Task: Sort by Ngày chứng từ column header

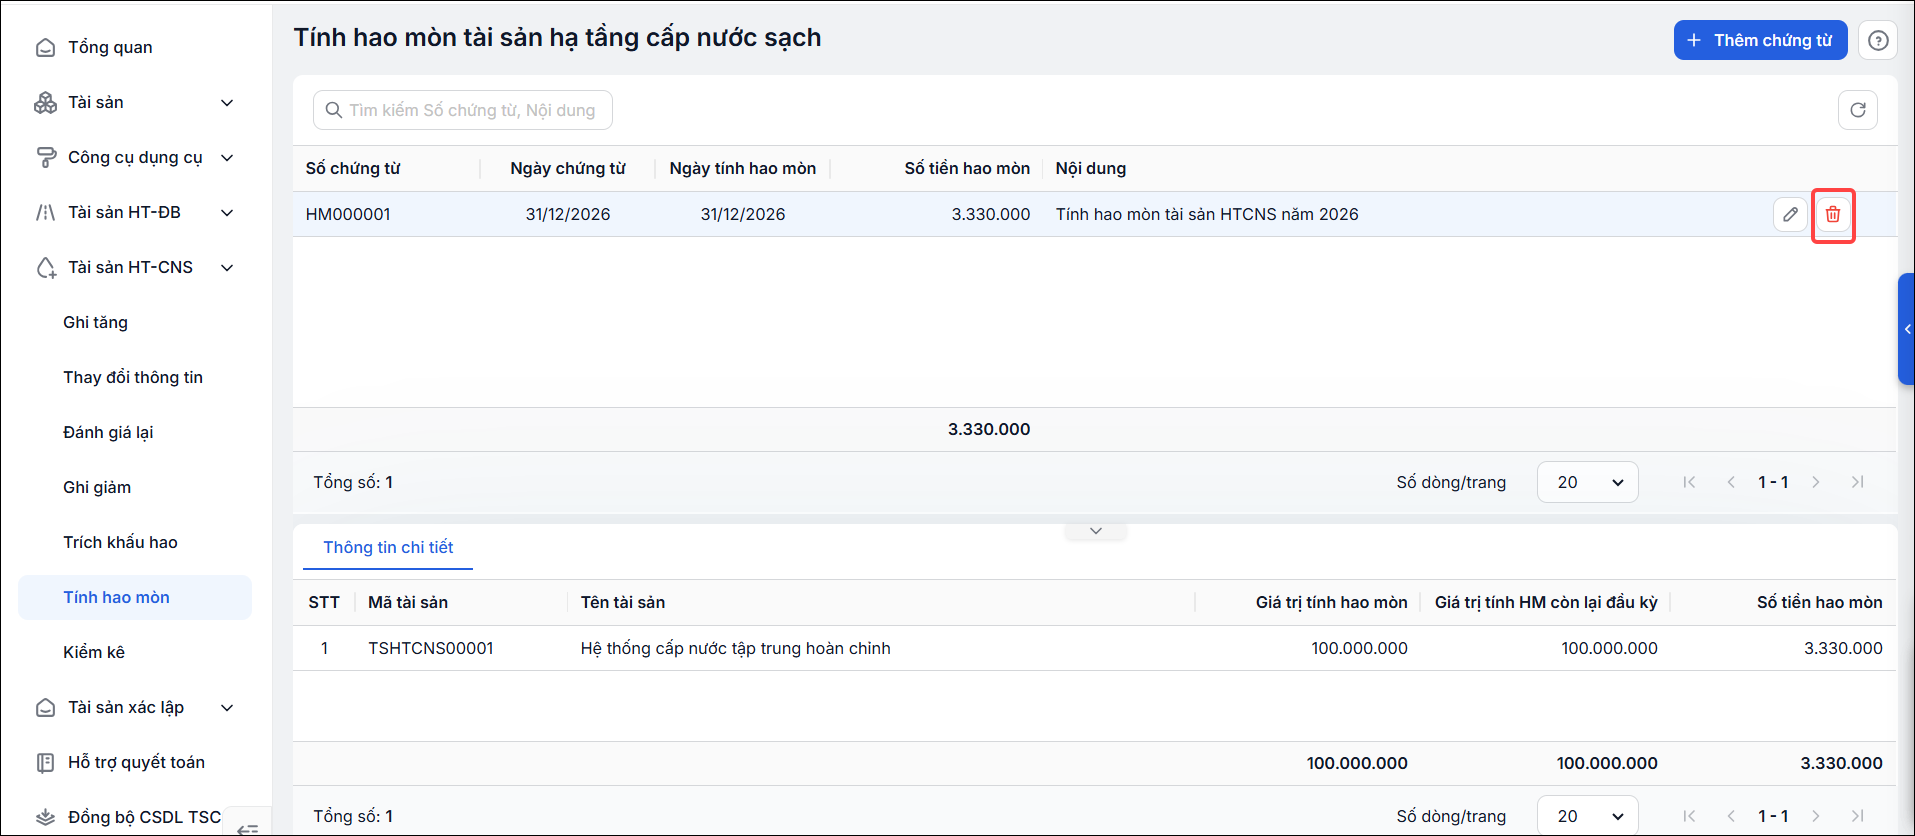Action: (x=568, y=169)
